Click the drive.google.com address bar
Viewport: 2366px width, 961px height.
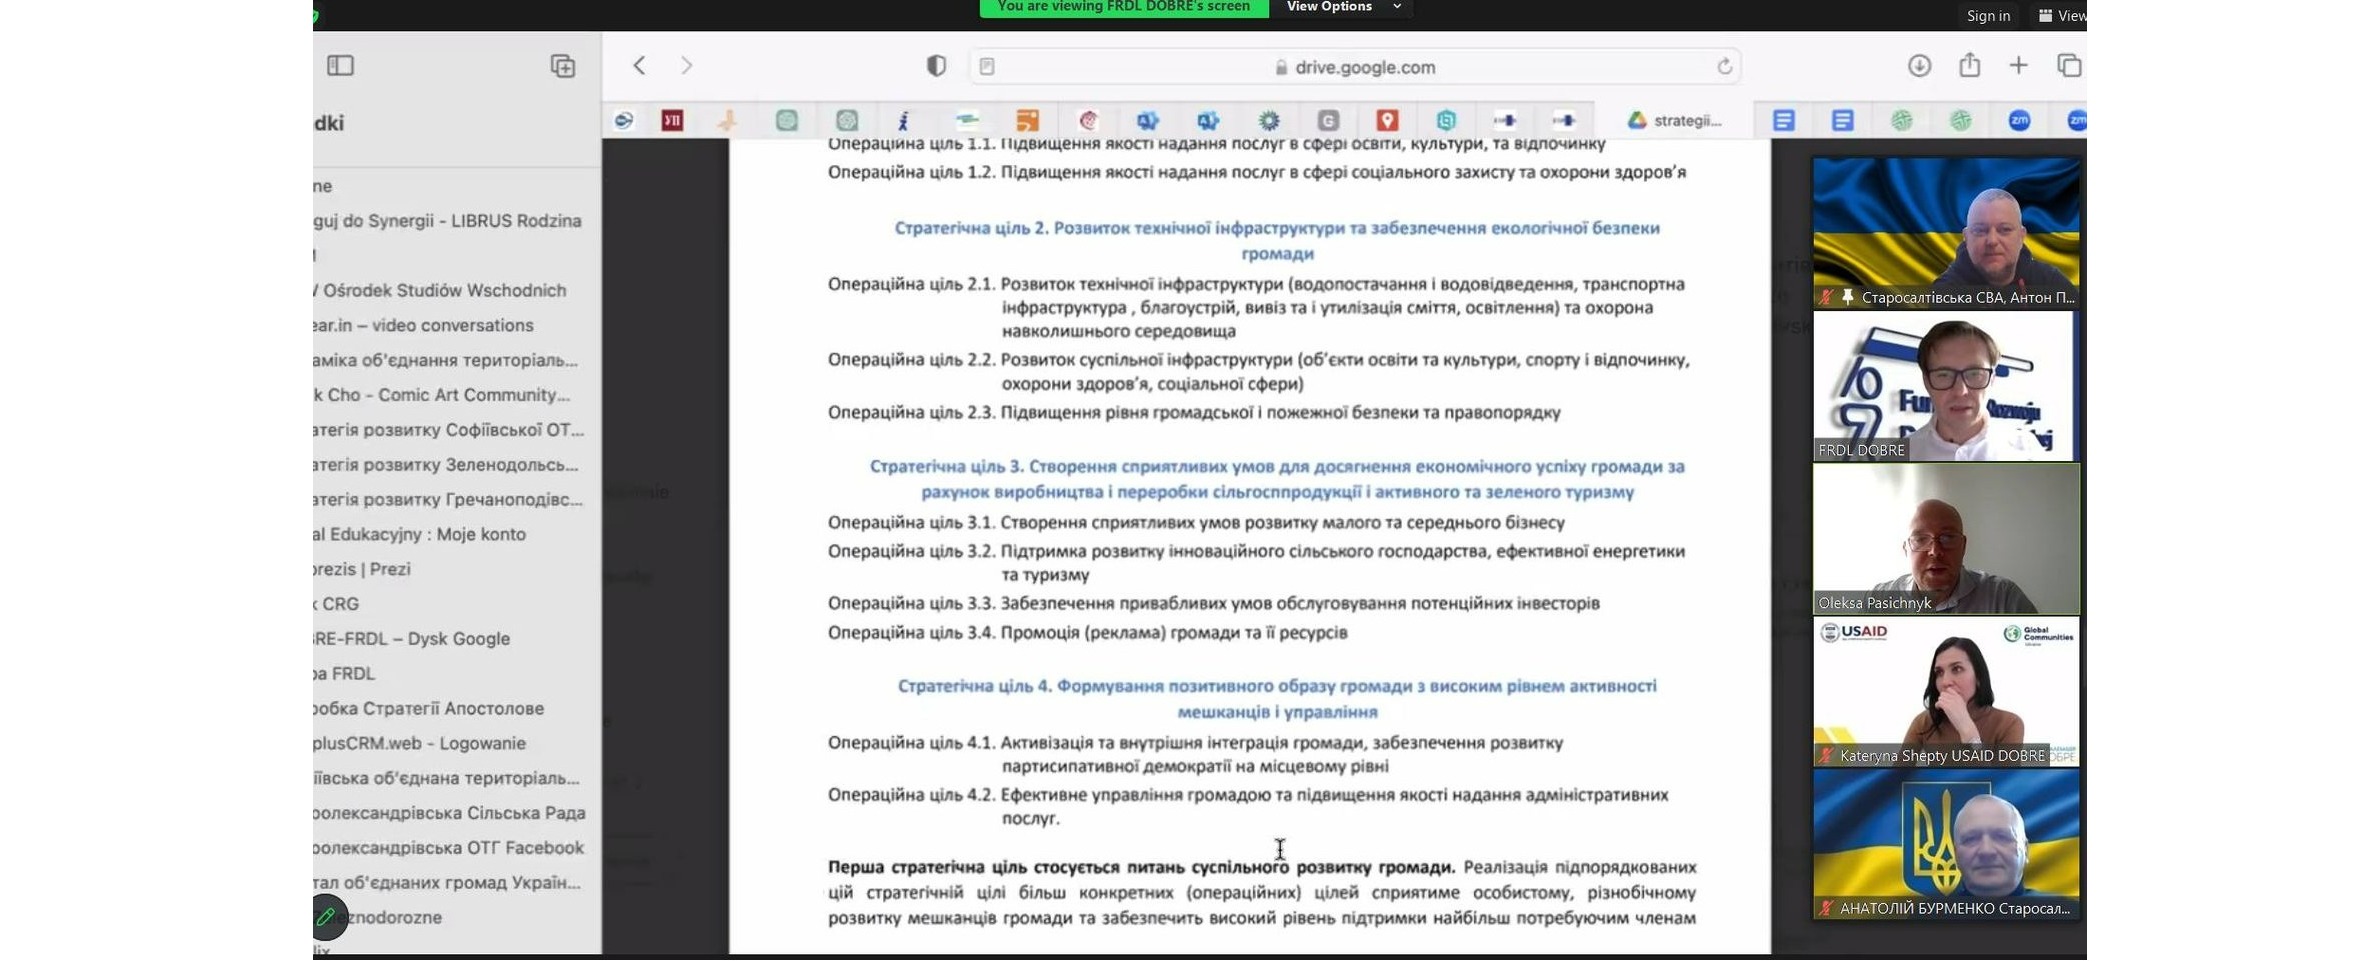coord(1364,67)
